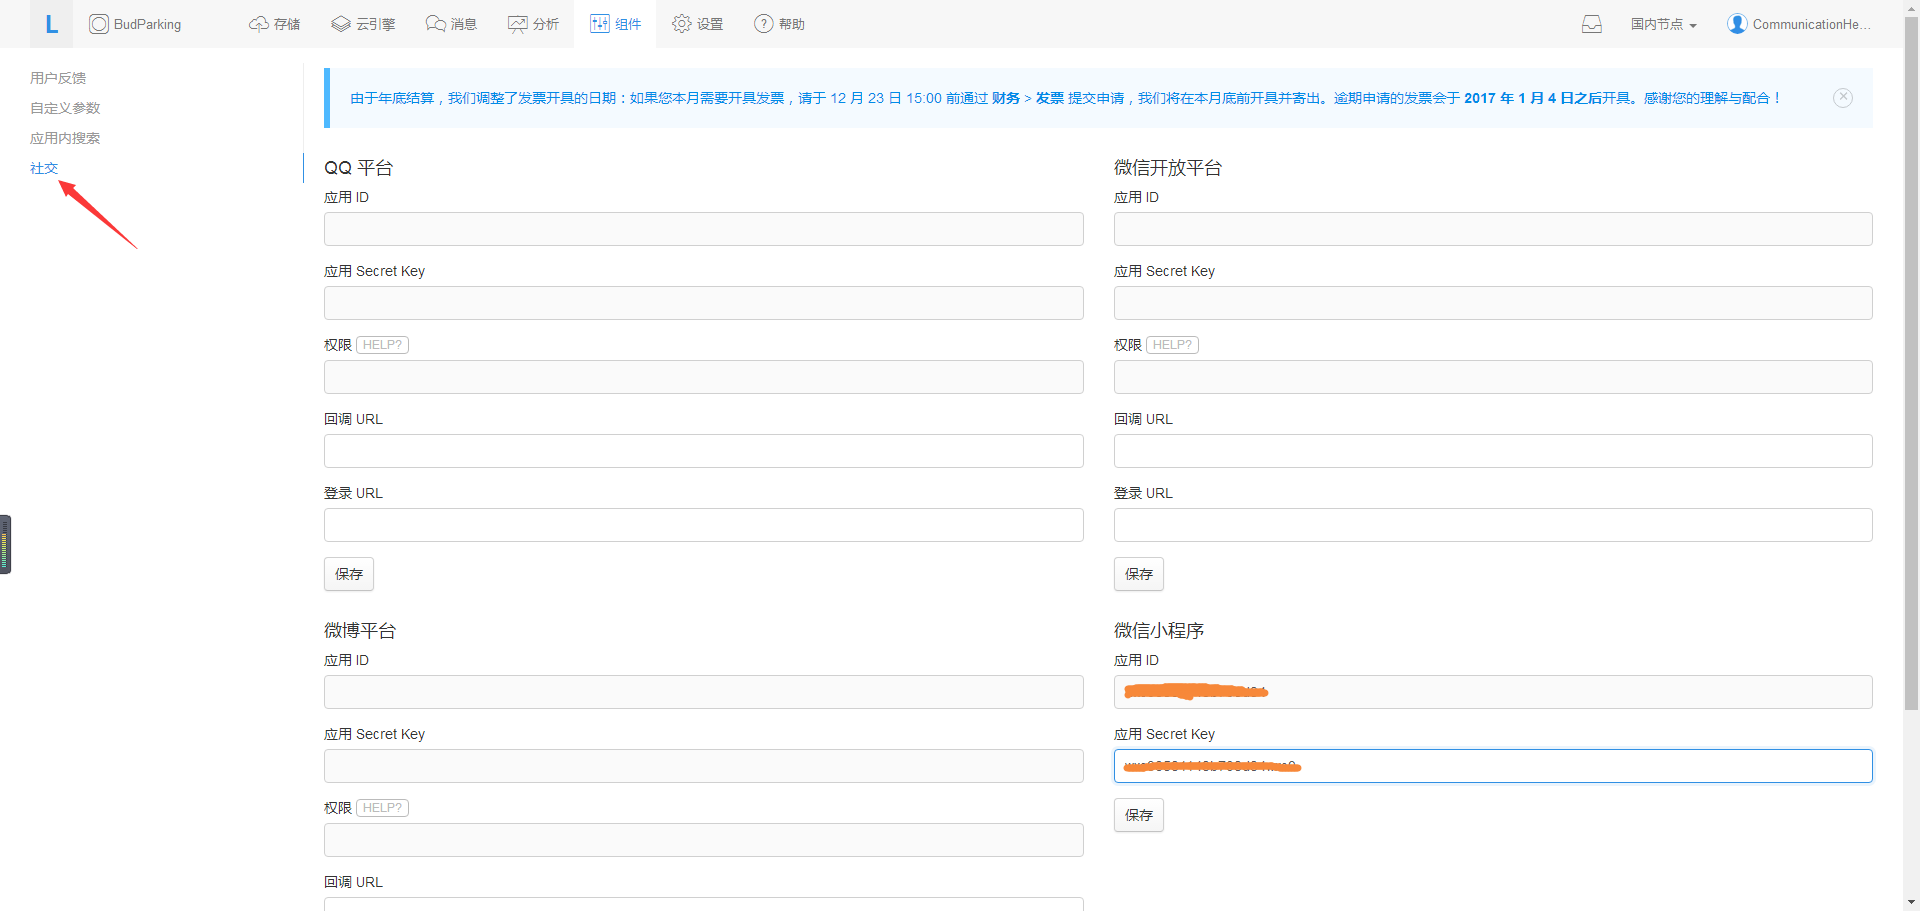Focus the 微信开放平台 应用 Secret Key field
This screenshot has width=1920, height=911.
1493,303
